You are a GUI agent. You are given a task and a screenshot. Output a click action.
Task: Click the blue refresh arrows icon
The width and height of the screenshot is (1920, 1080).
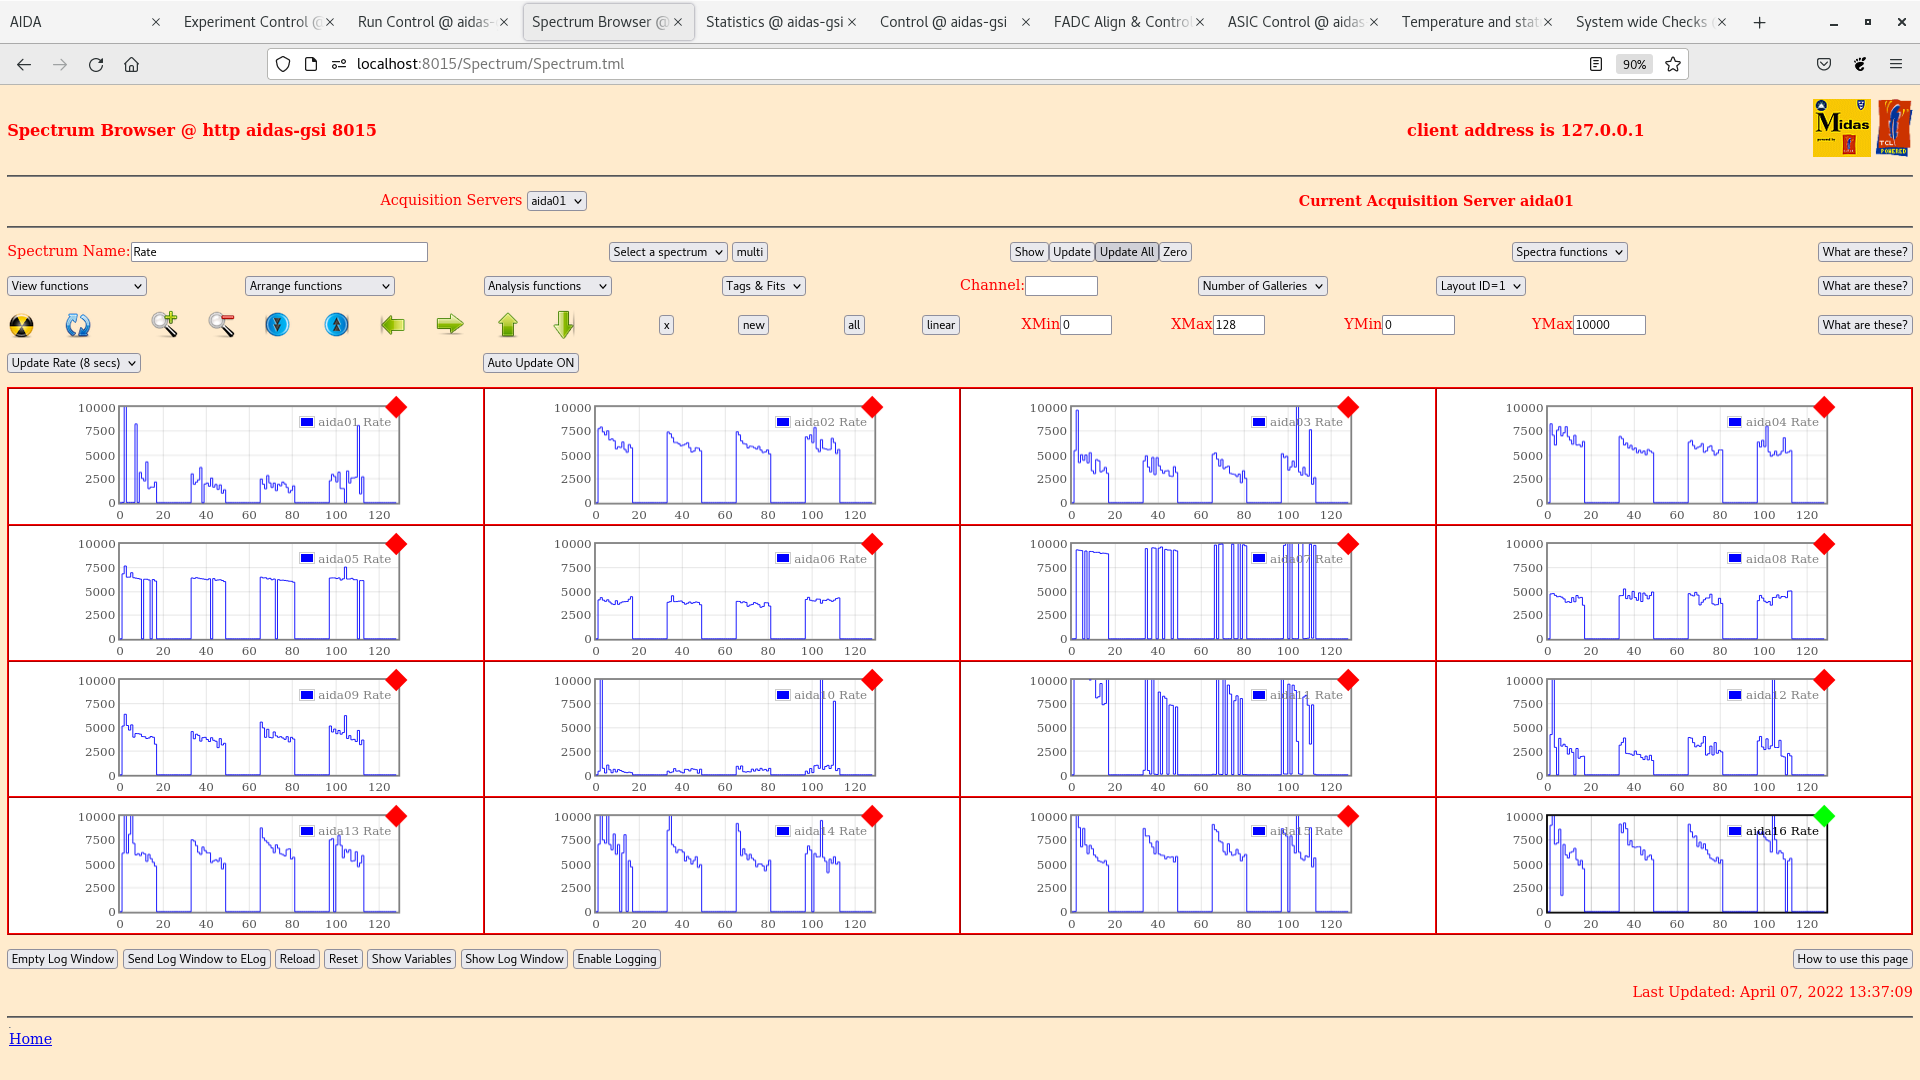point(77,325)
